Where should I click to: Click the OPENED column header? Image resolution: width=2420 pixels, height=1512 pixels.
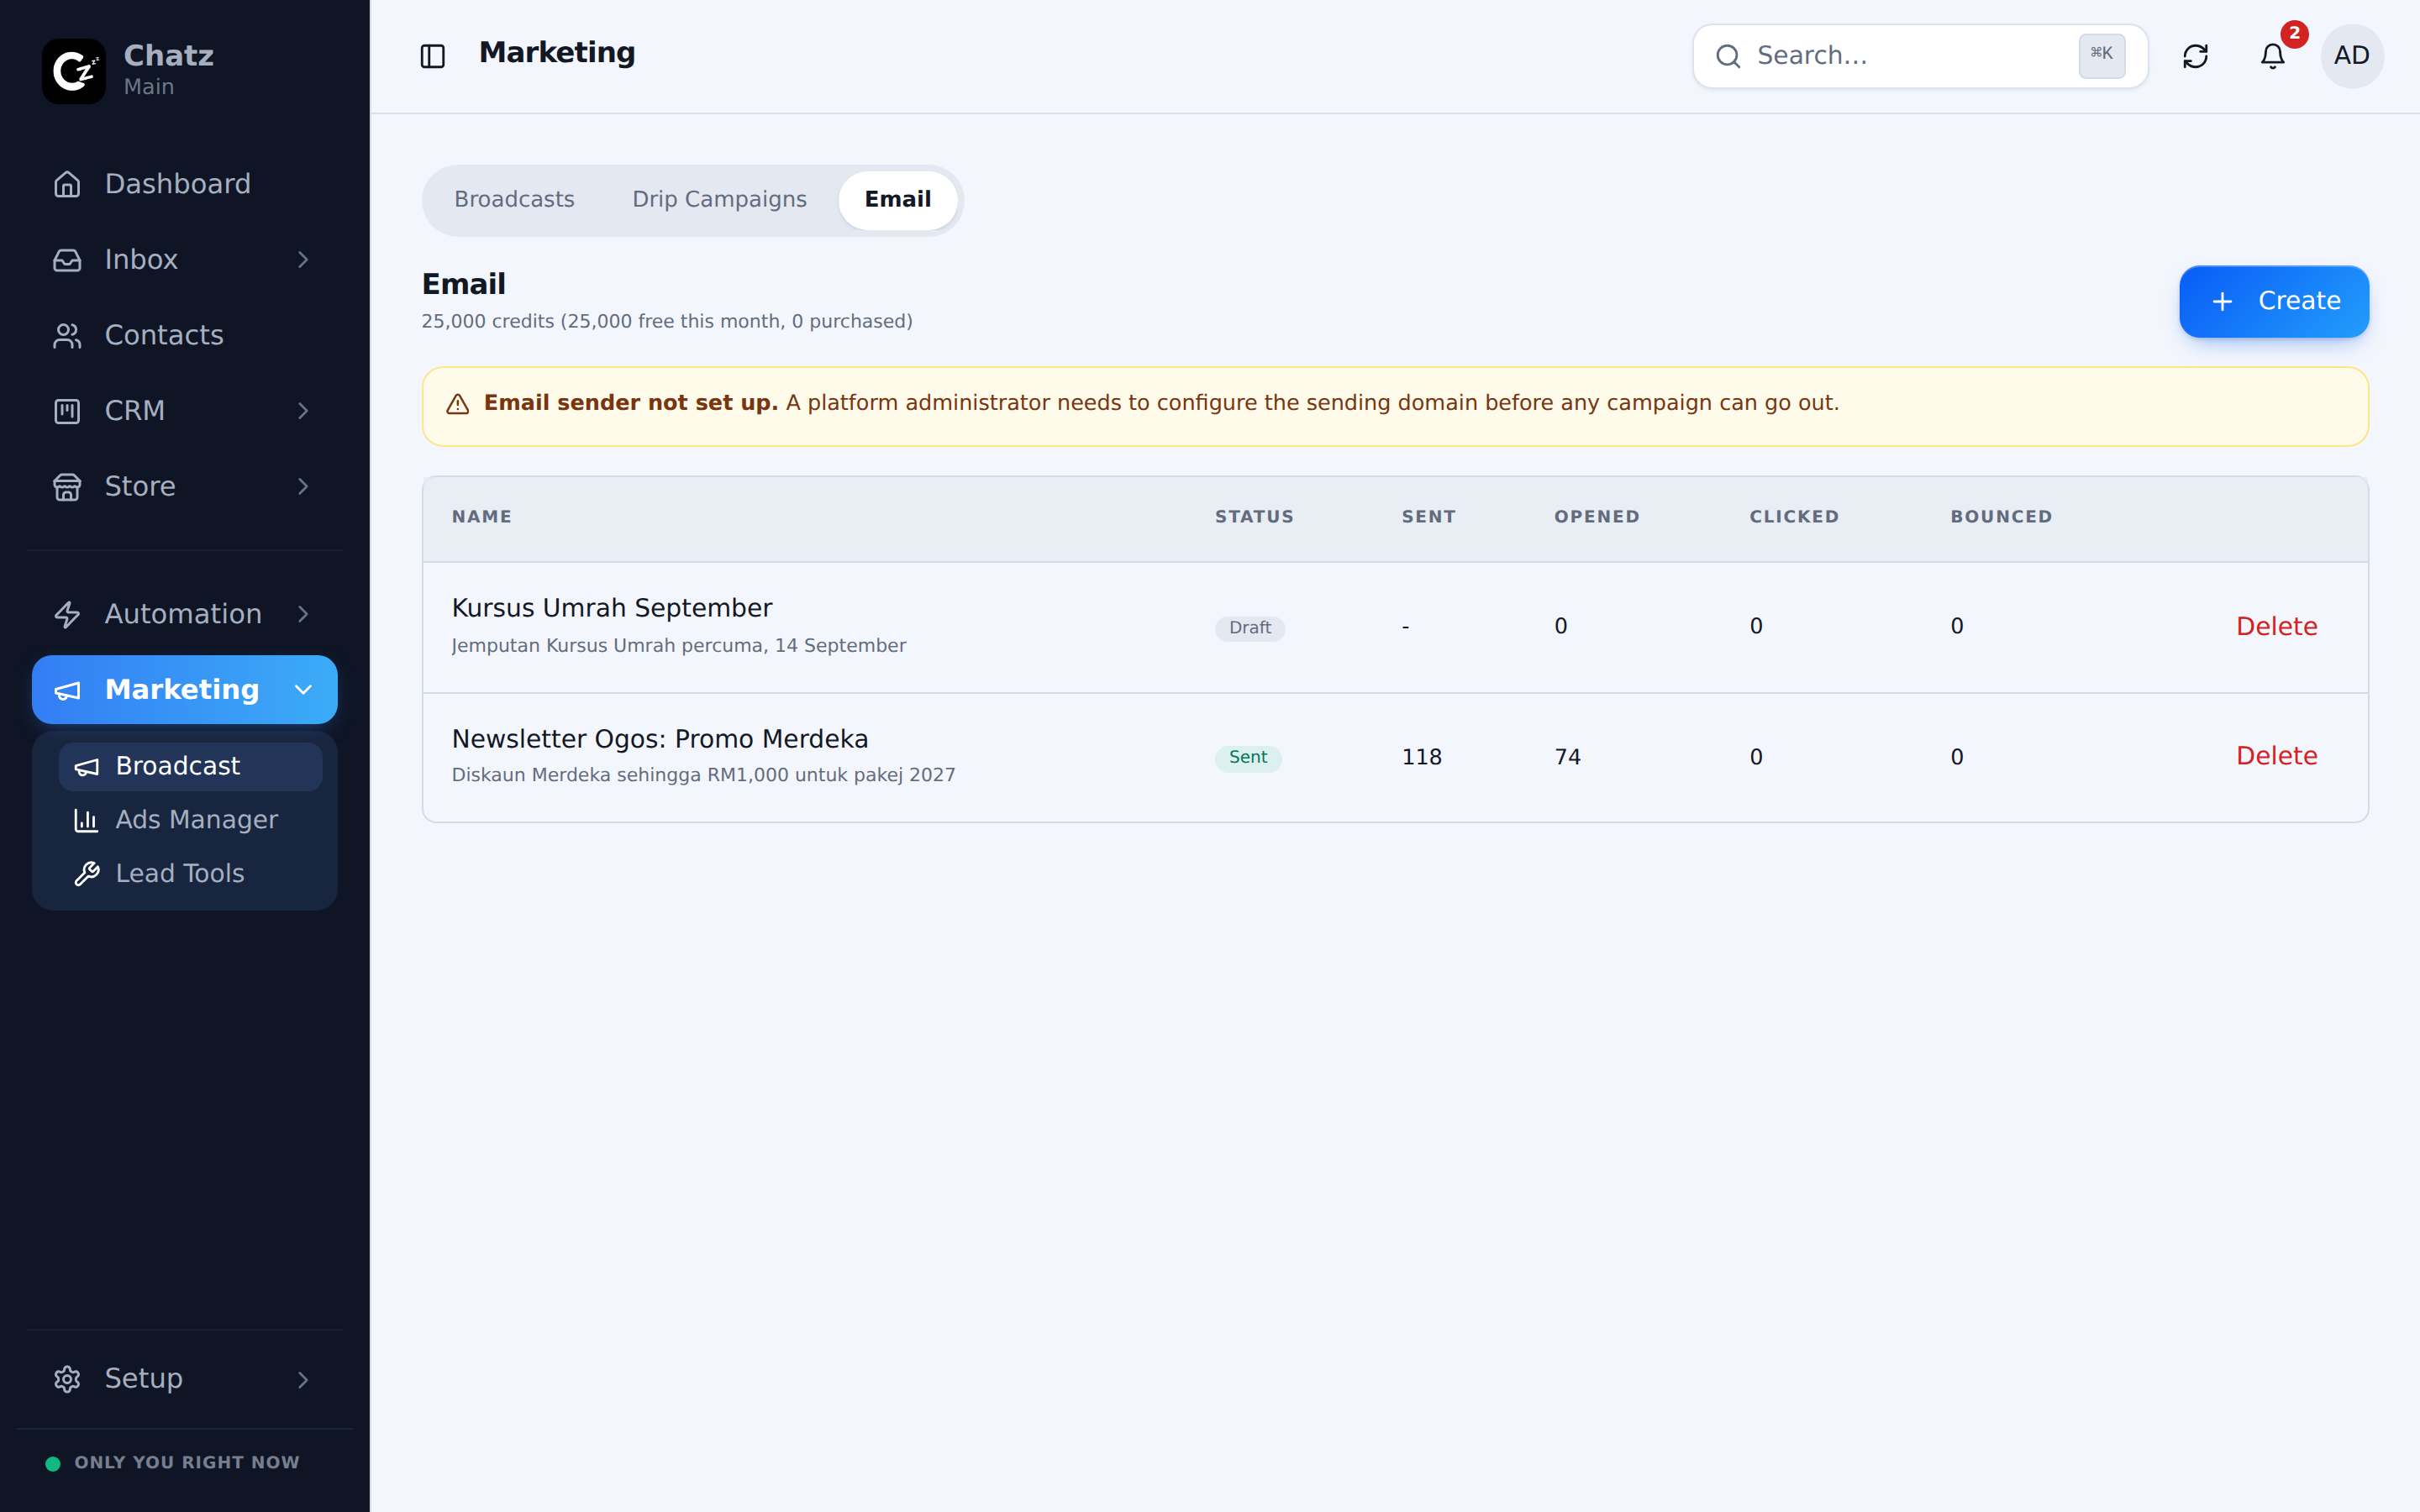pos(1596,517)
